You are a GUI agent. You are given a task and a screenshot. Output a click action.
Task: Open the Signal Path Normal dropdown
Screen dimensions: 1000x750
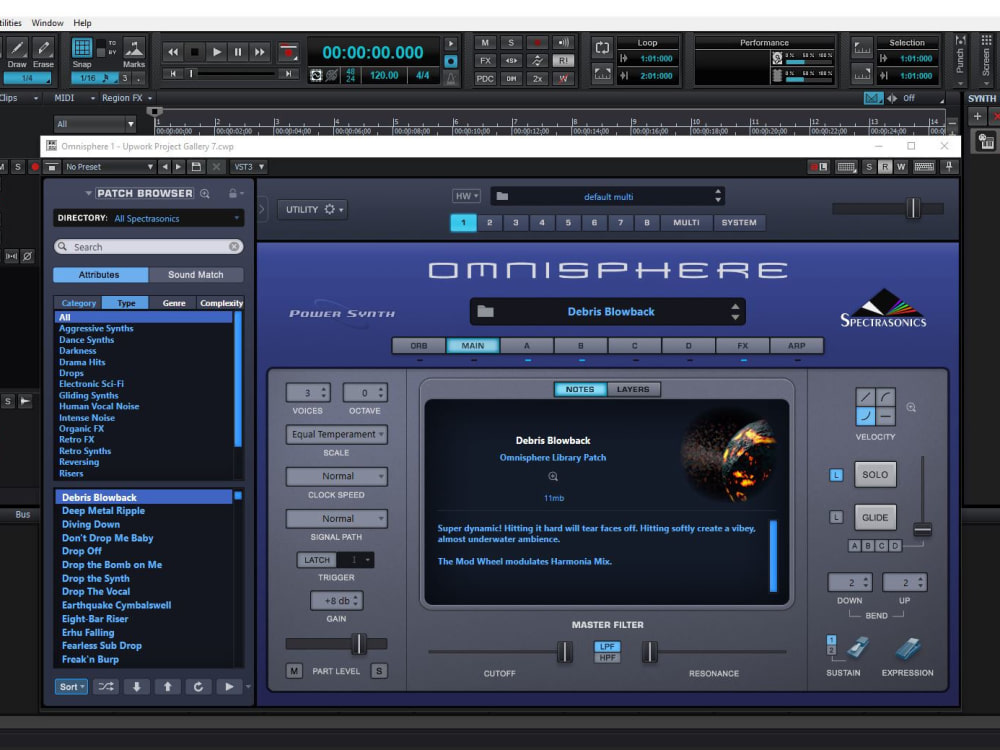coord(337,518)
